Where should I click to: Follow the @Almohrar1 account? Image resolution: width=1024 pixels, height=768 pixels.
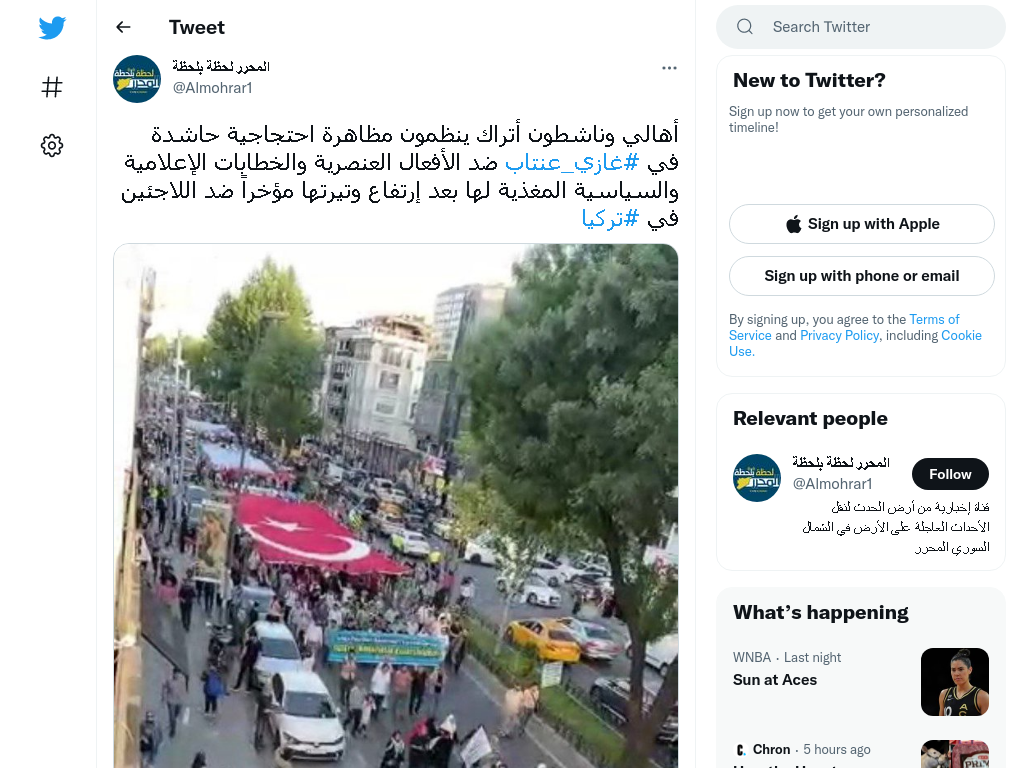point(950,474)
